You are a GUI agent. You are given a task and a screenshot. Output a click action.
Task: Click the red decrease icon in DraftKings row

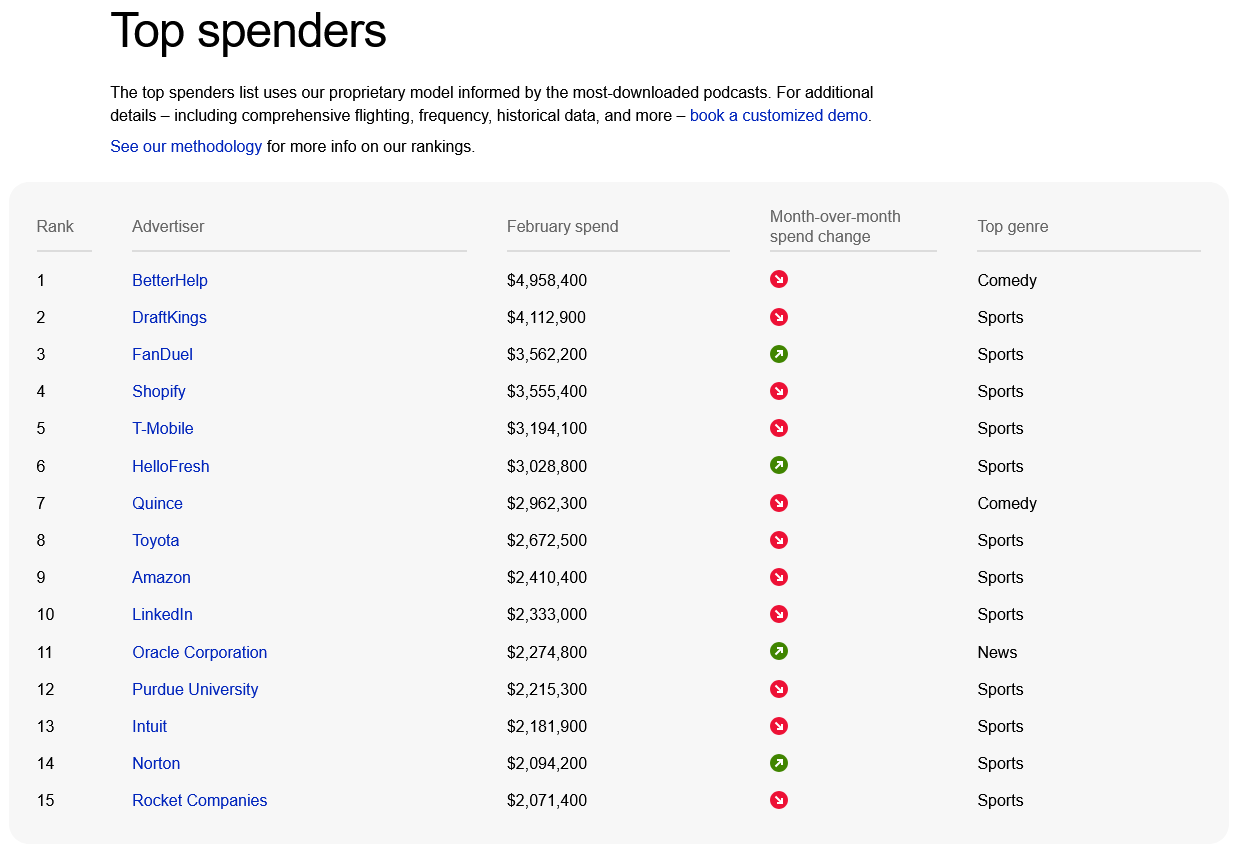tap(779, 317)
